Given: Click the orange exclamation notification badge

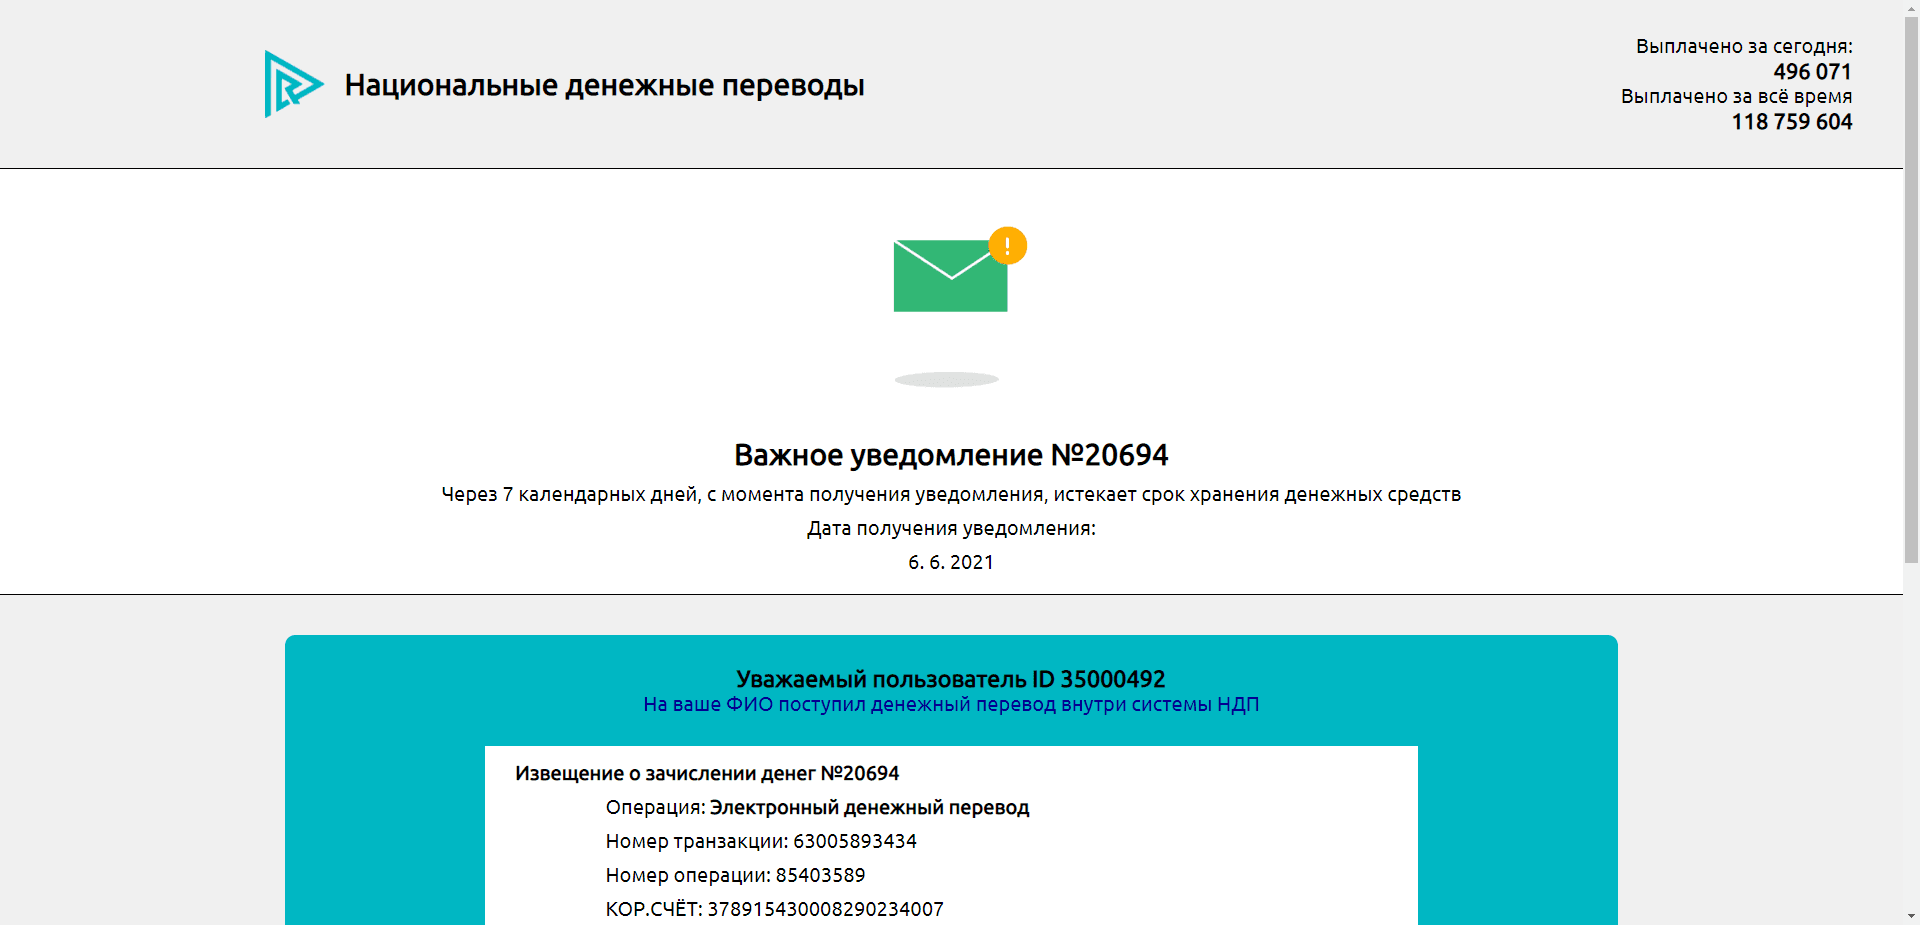Looking at the screenshot, I should tap(1007, 245).
